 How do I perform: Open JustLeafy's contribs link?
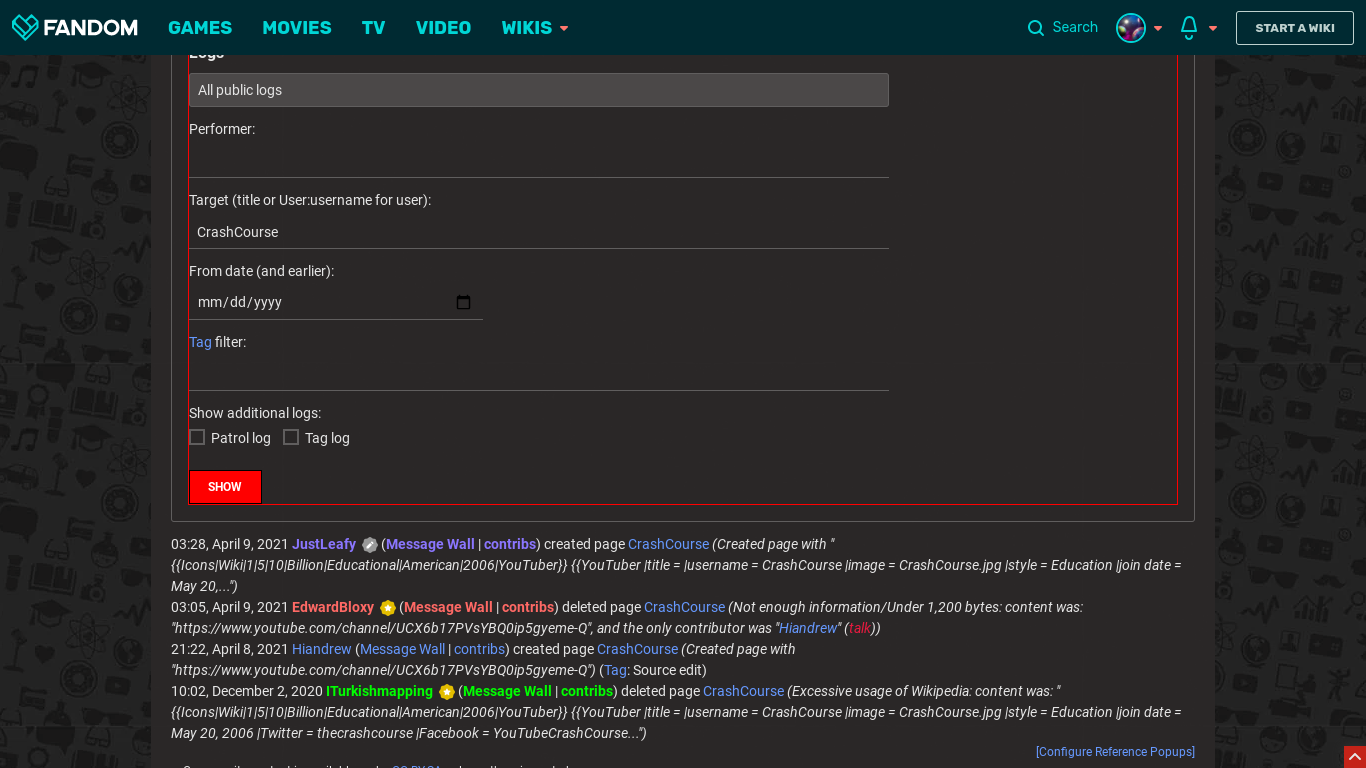[x=510, y=544]
